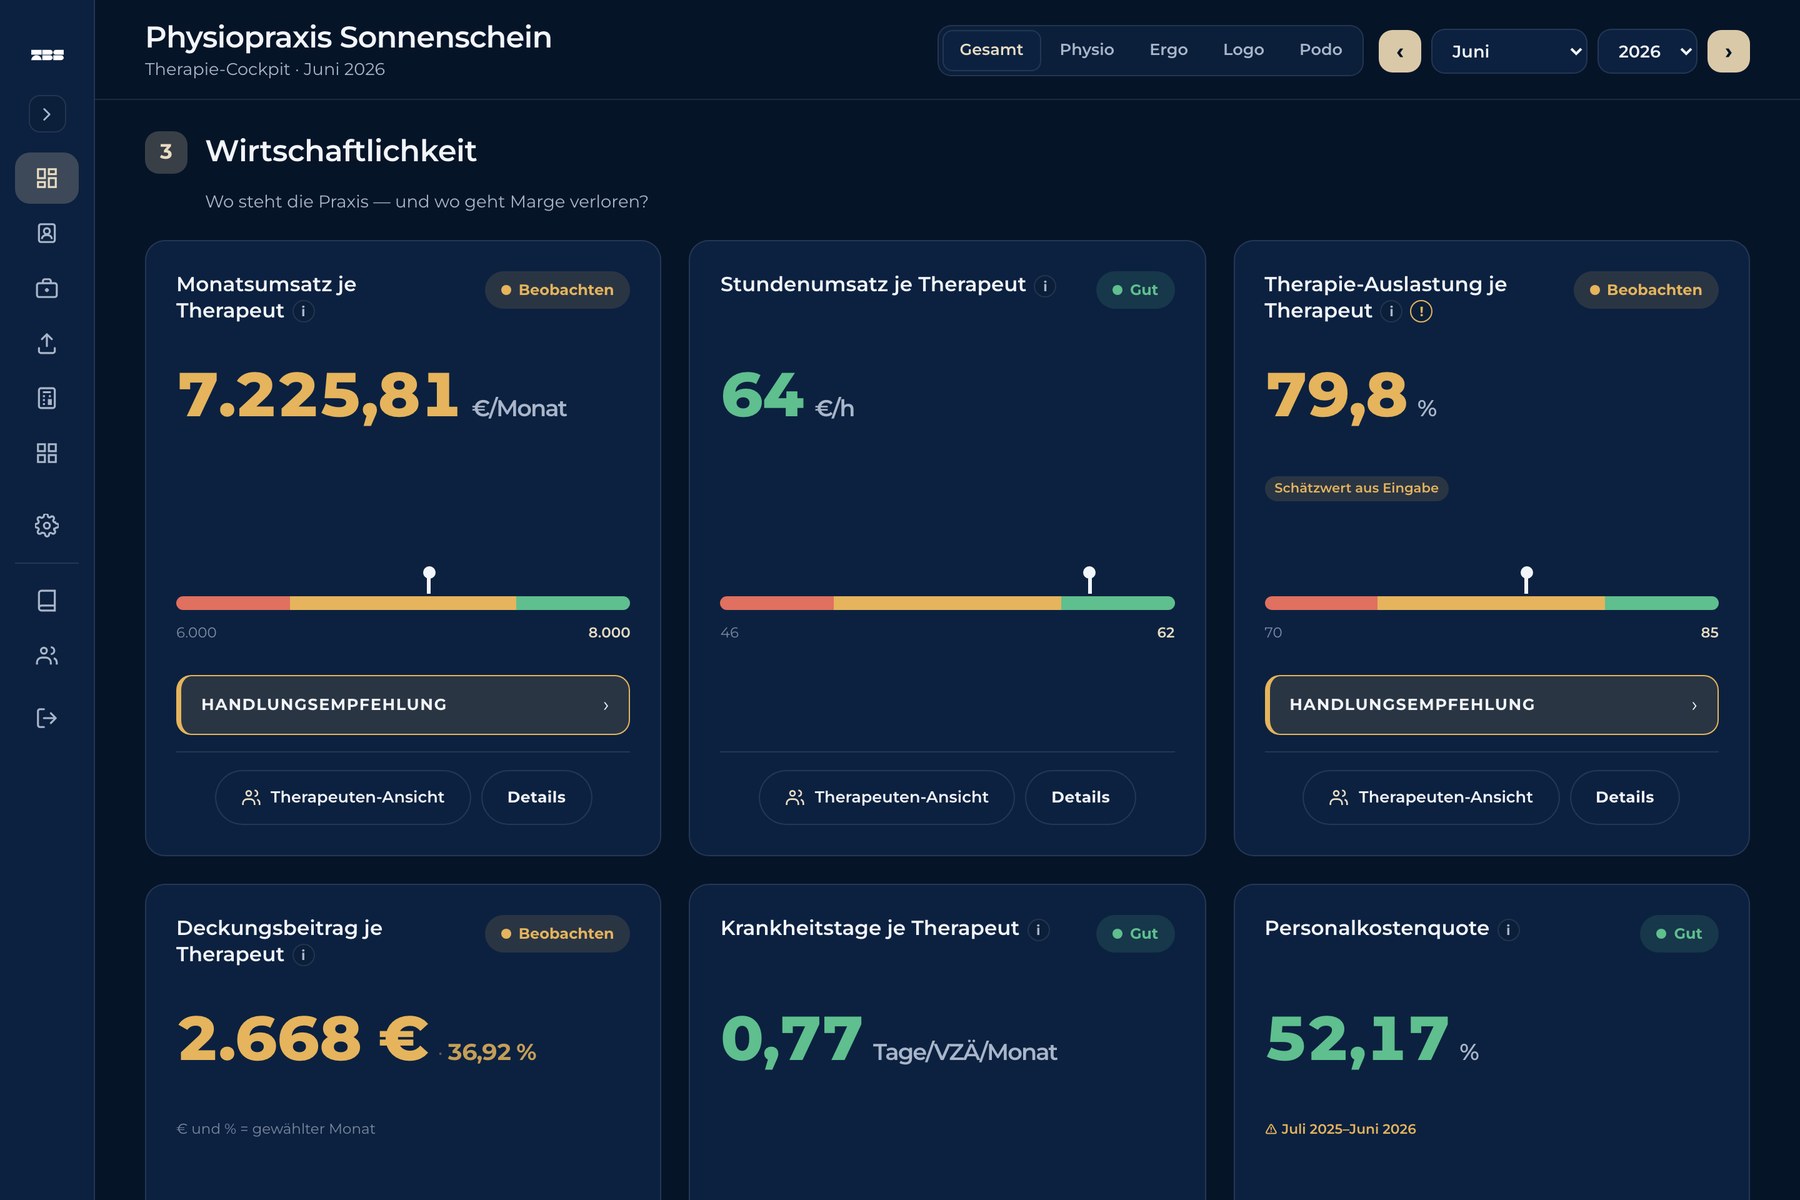Open the contact profile icon in sidebar
1800x1200 pixels.
[x=47, y=233]
